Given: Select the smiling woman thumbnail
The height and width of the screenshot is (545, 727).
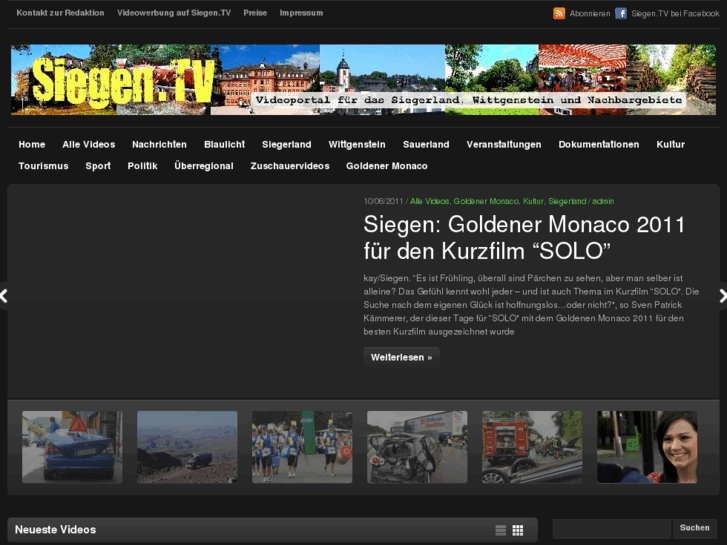Looking at the screenshot, I should (x=647, y=447).
